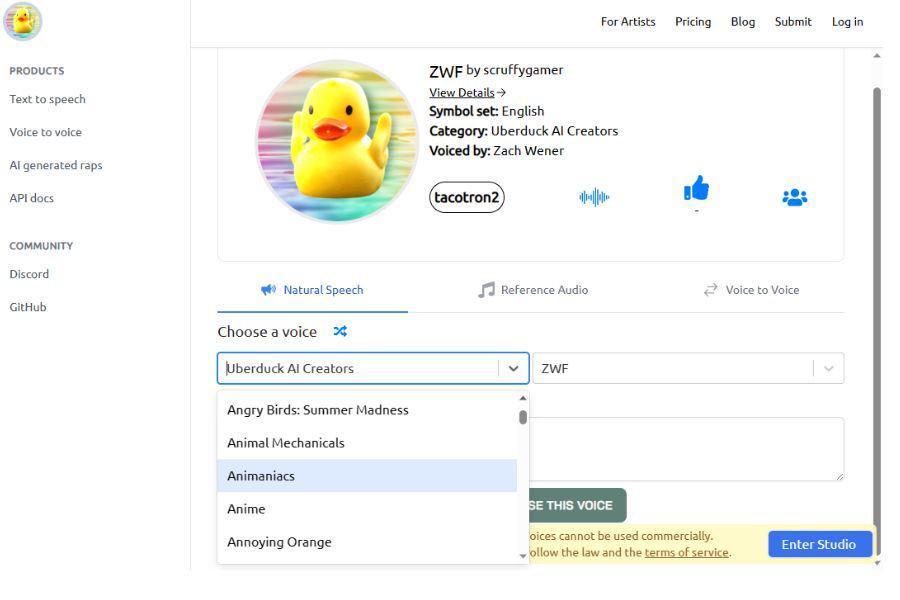Open the GitHub community link
The image size is (900, 600).
point(28,307)
